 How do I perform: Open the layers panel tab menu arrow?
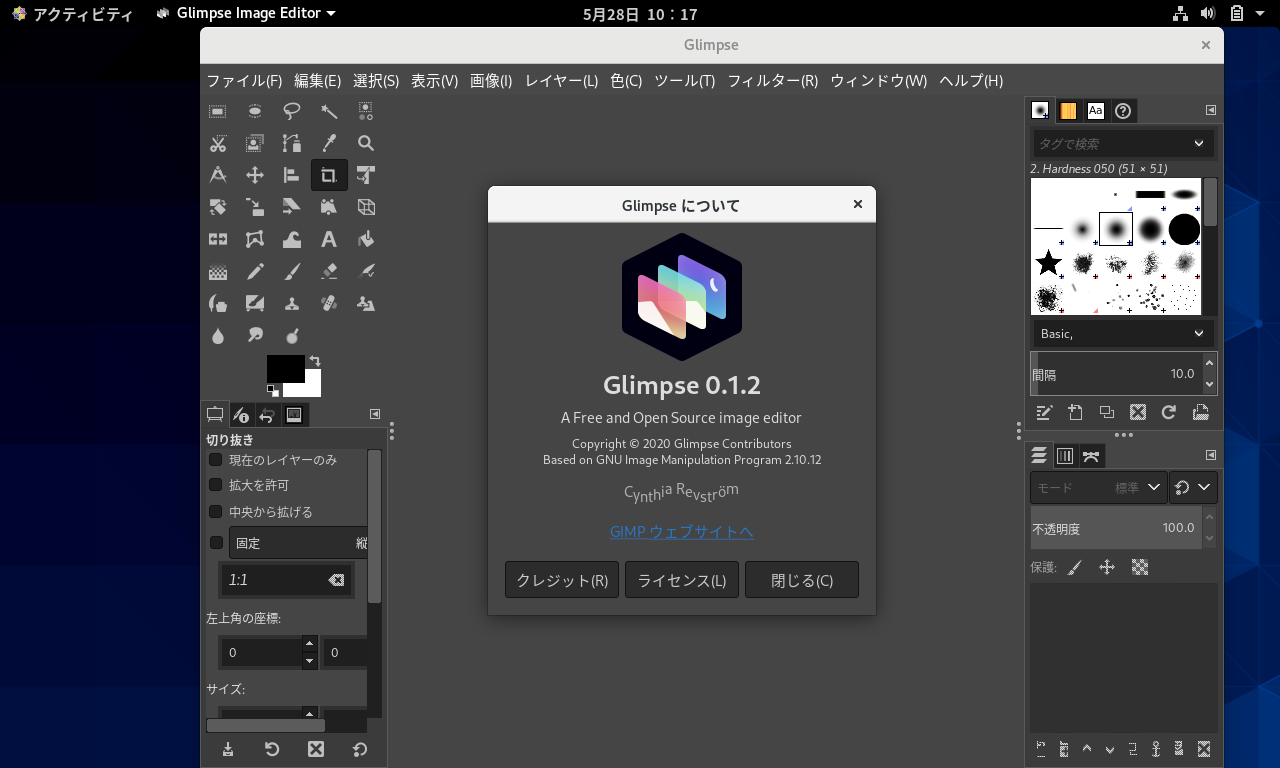pos(1210,455)
